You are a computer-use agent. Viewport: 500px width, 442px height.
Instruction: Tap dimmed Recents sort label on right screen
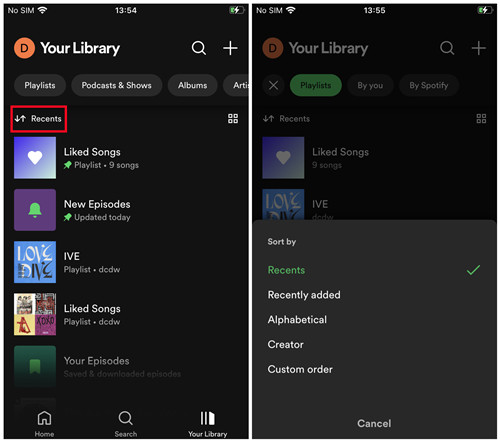coord(286,119)
